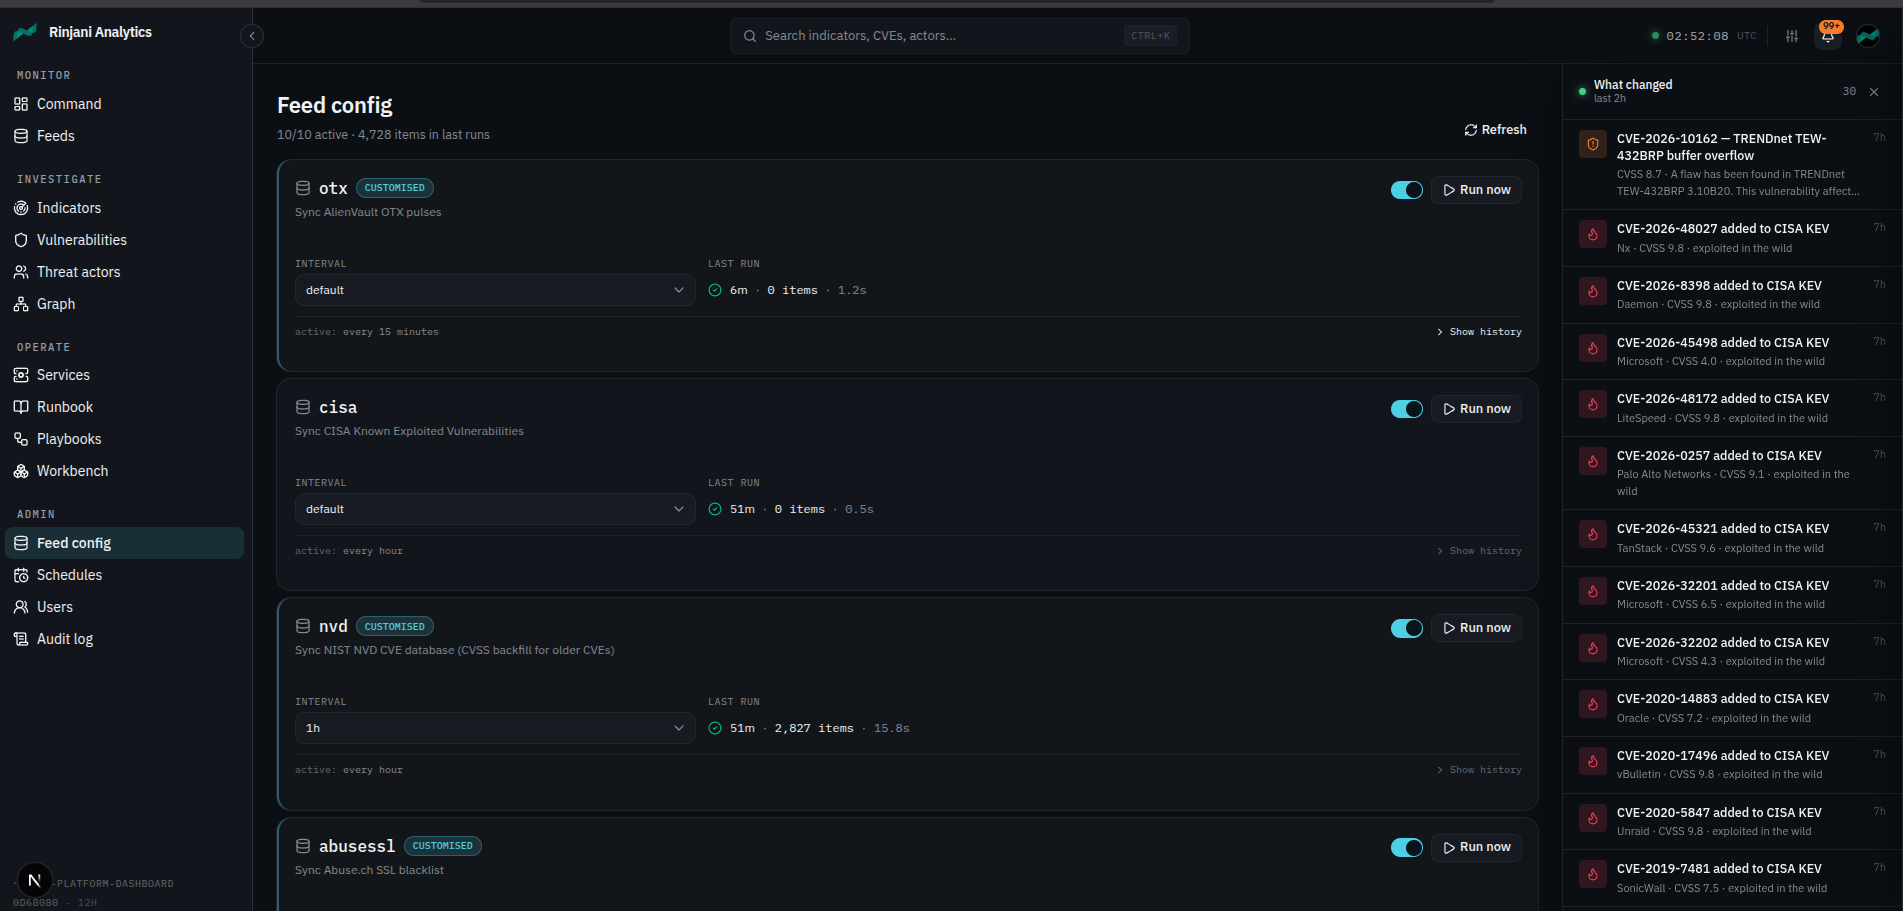Click the flame icon for CVE-2026-45498
The image size is (1903, 911).
click(x=1593, y=348)
